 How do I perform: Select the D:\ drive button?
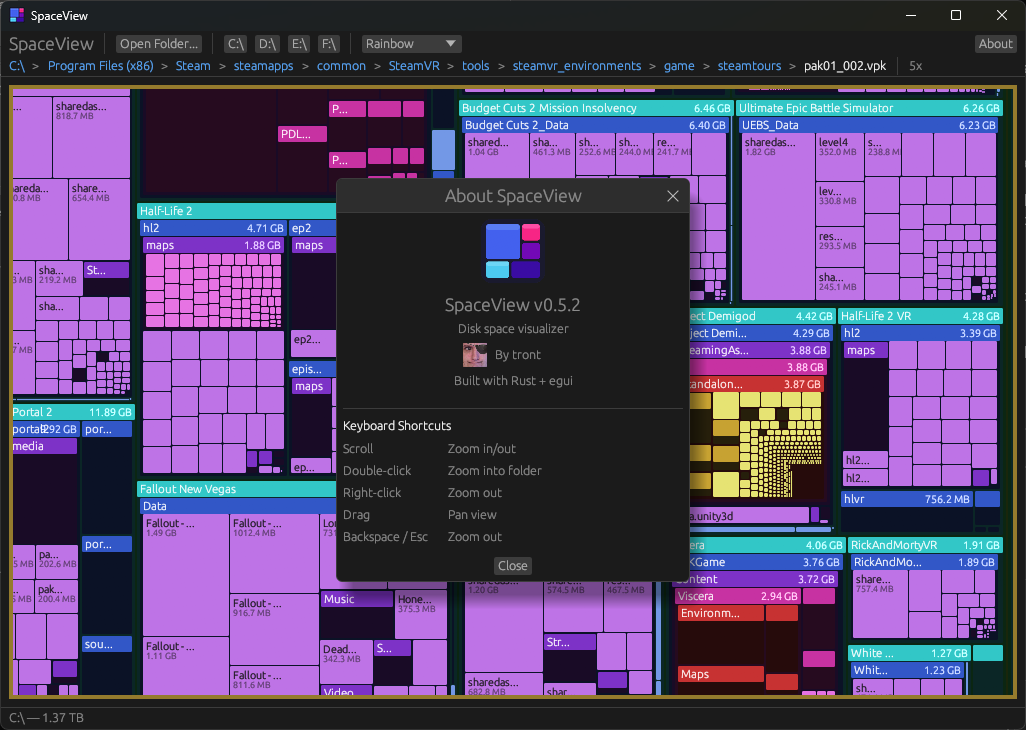[267, 43]
